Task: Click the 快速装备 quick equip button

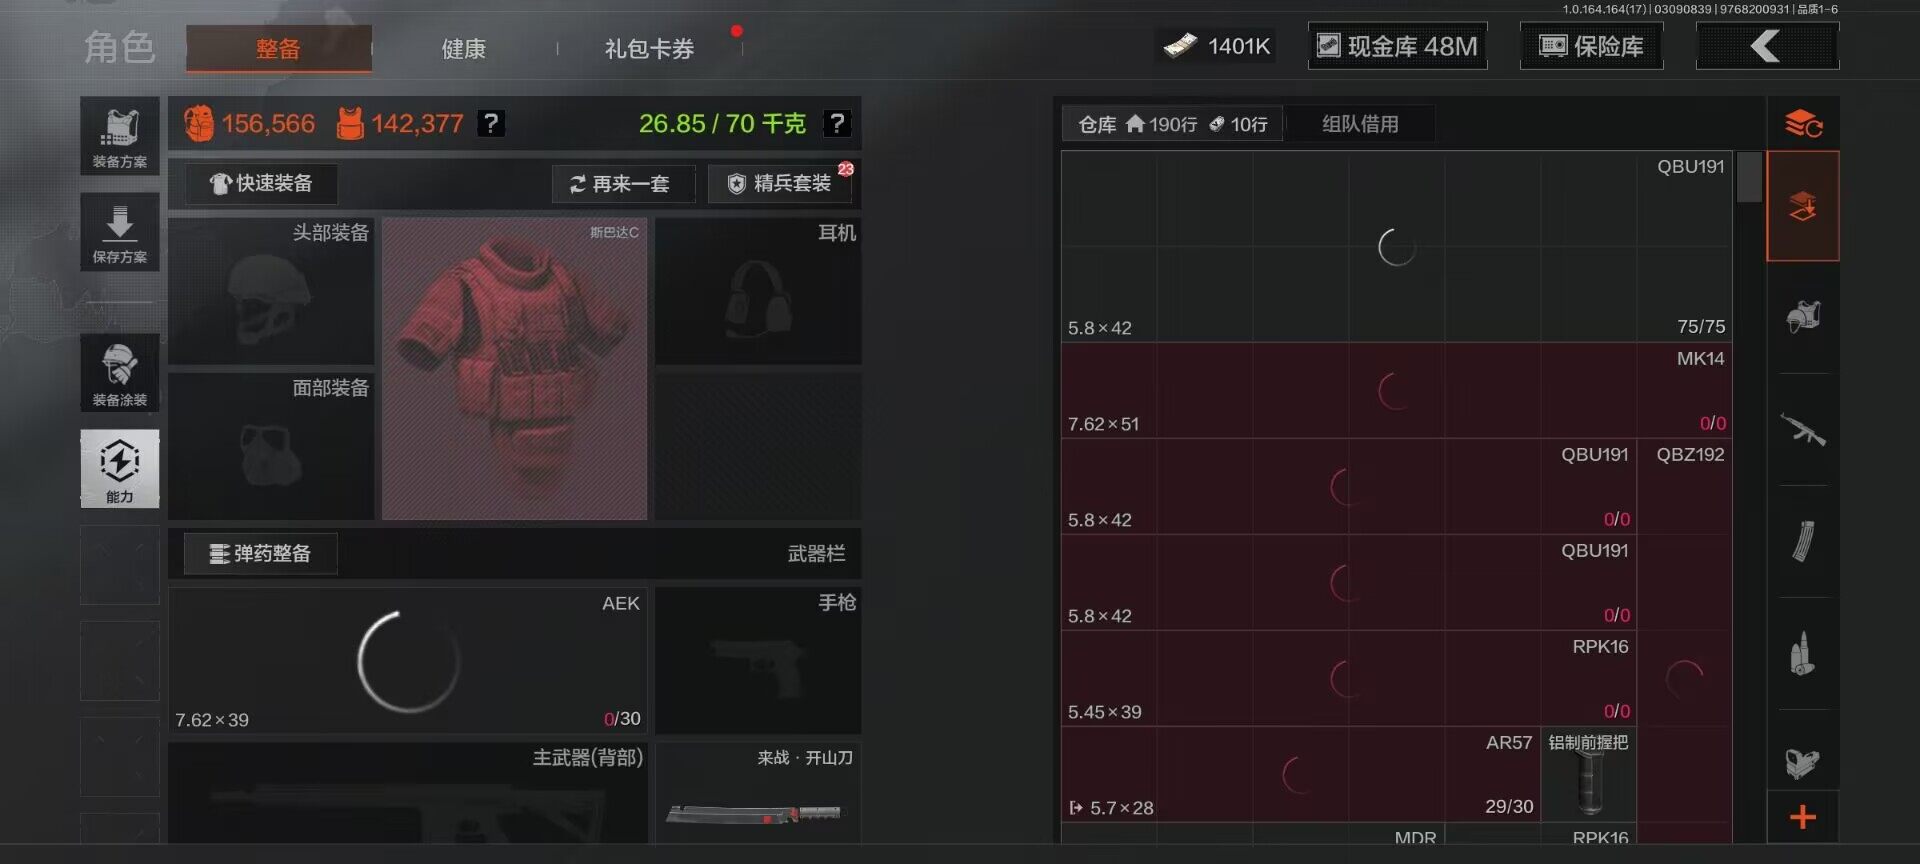Action: (261, 184)
